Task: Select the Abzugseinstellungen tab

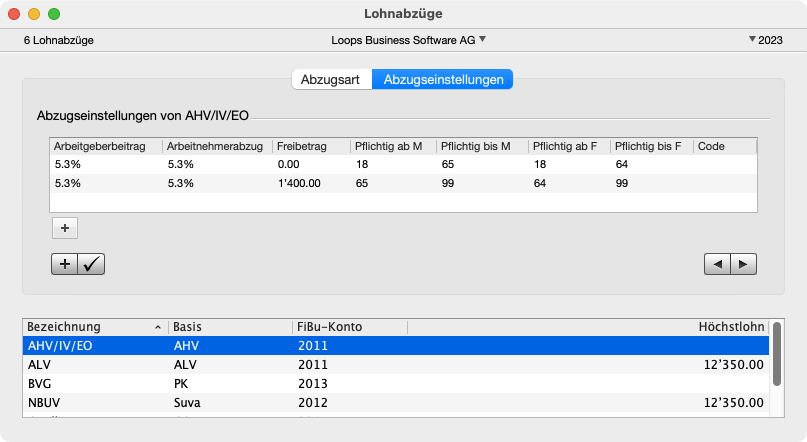Action: 443,79
